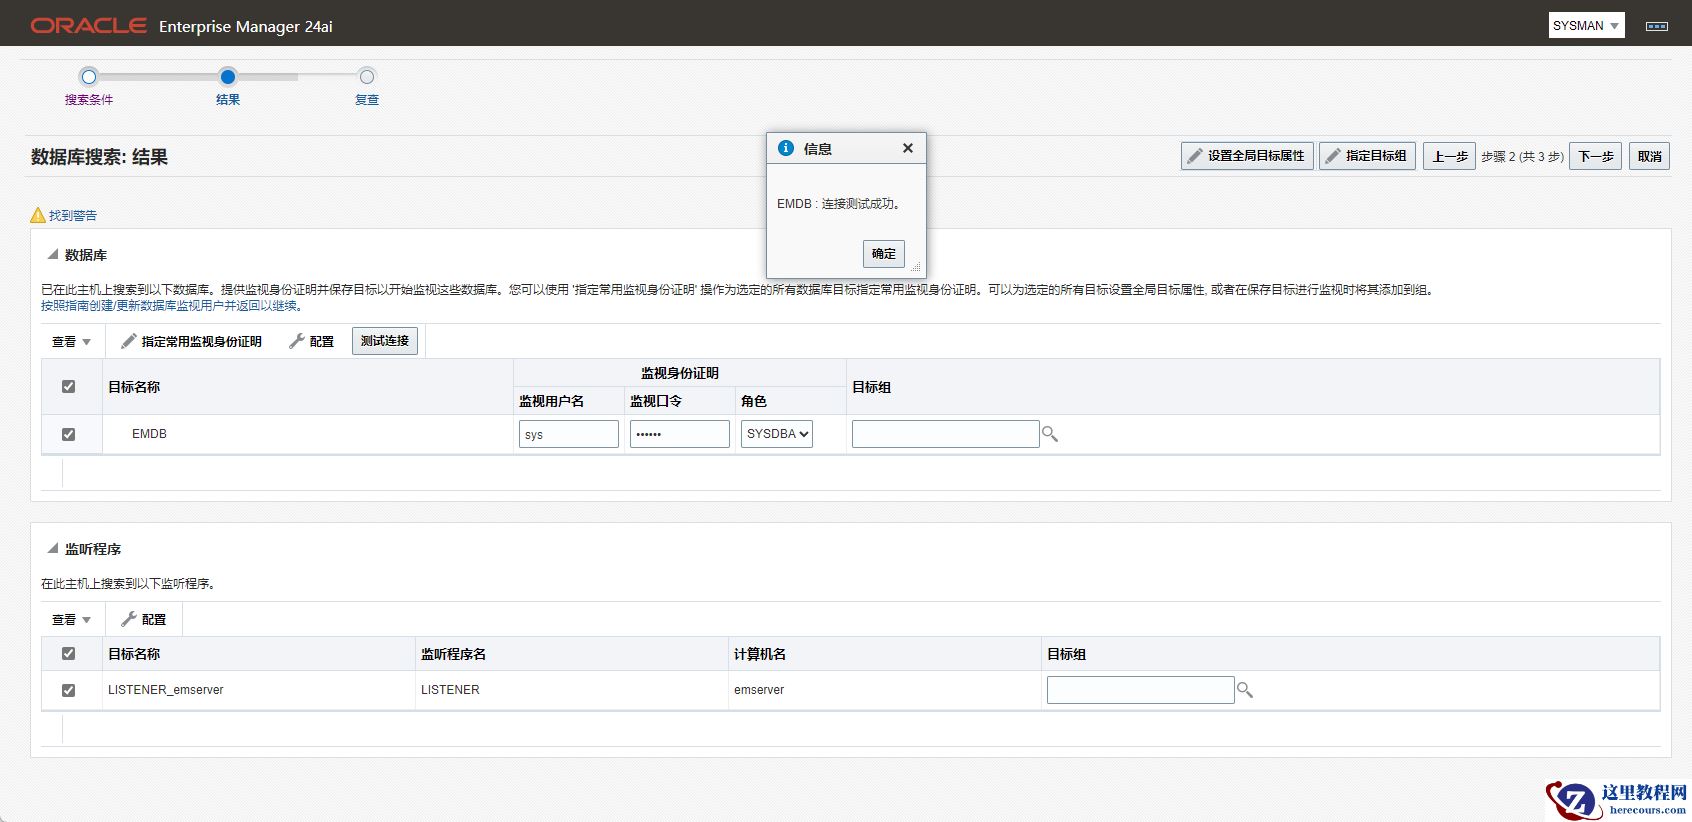Toggle select-all checkbox in database table header

(x=68, y=386)
